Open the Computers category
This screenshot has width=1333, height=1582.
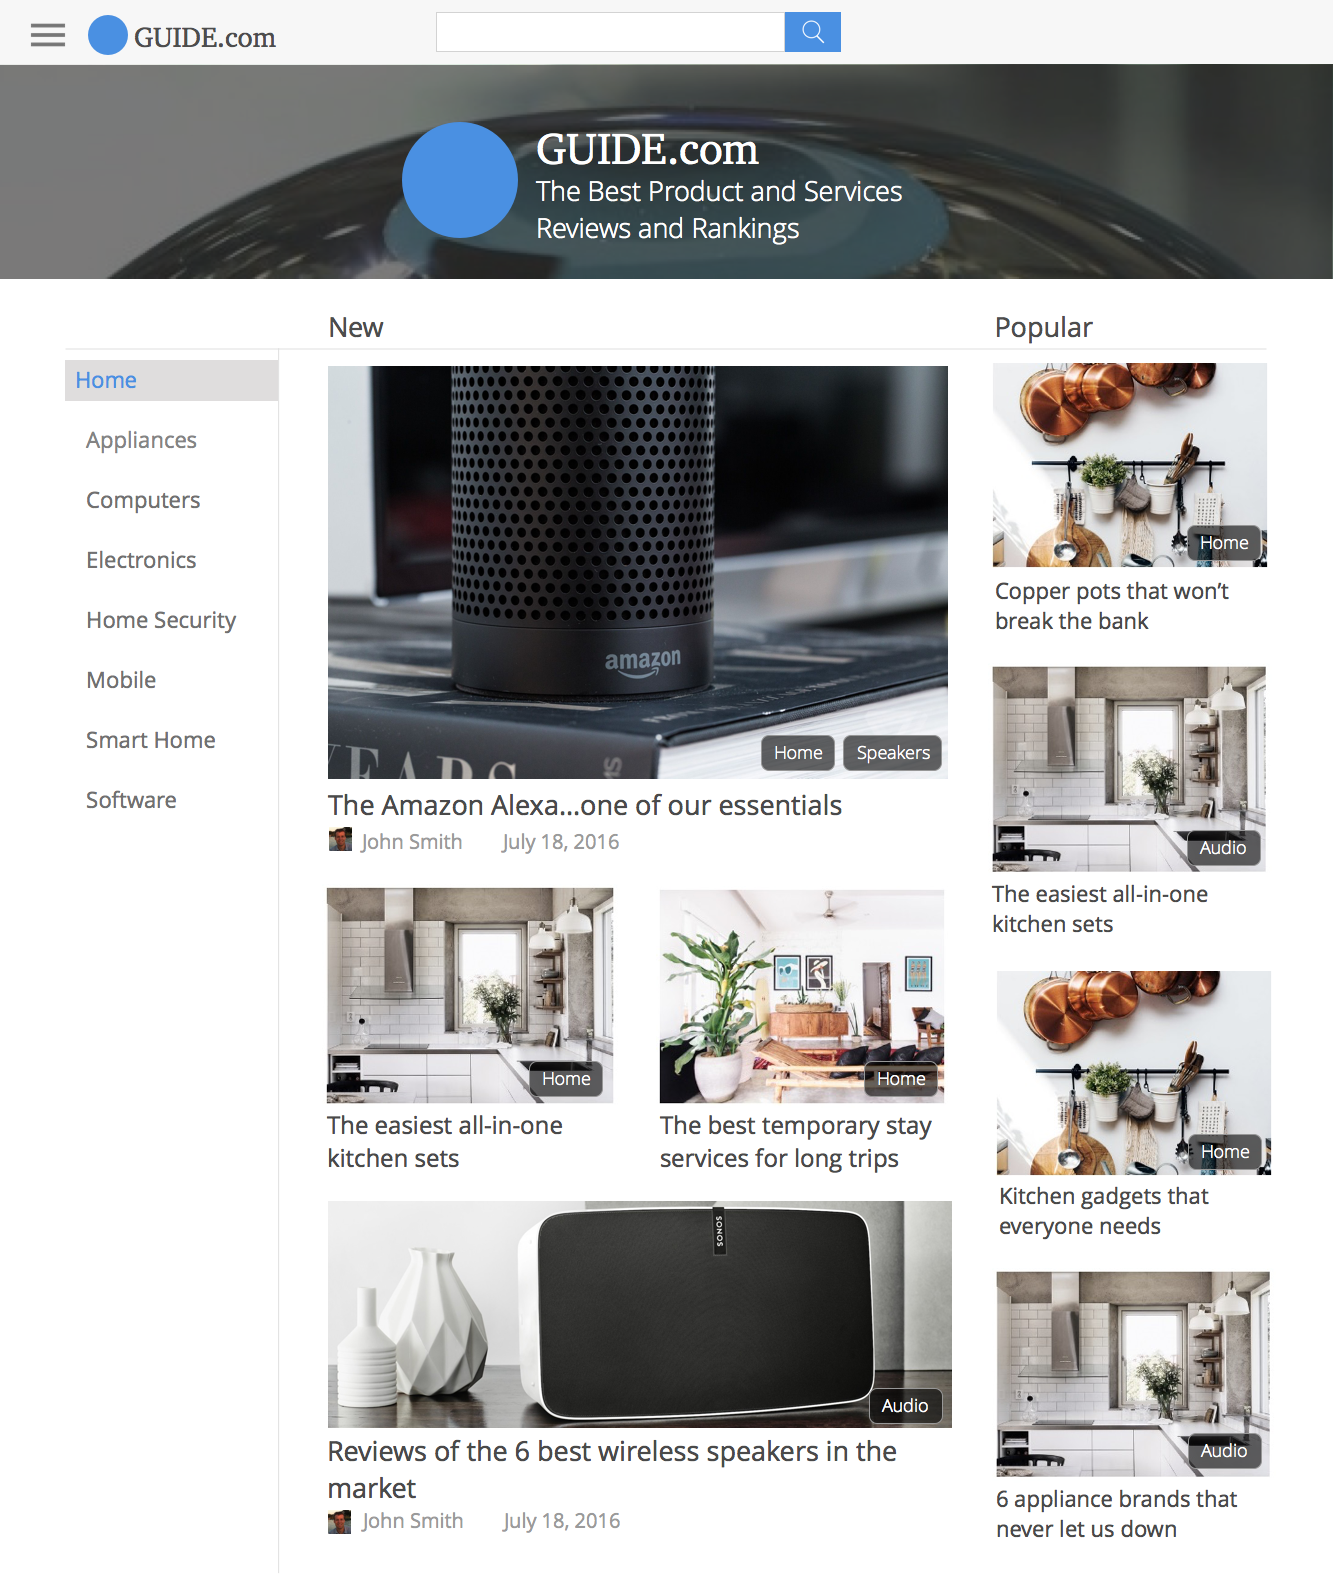pyautogui.click(x=143, y=500)
